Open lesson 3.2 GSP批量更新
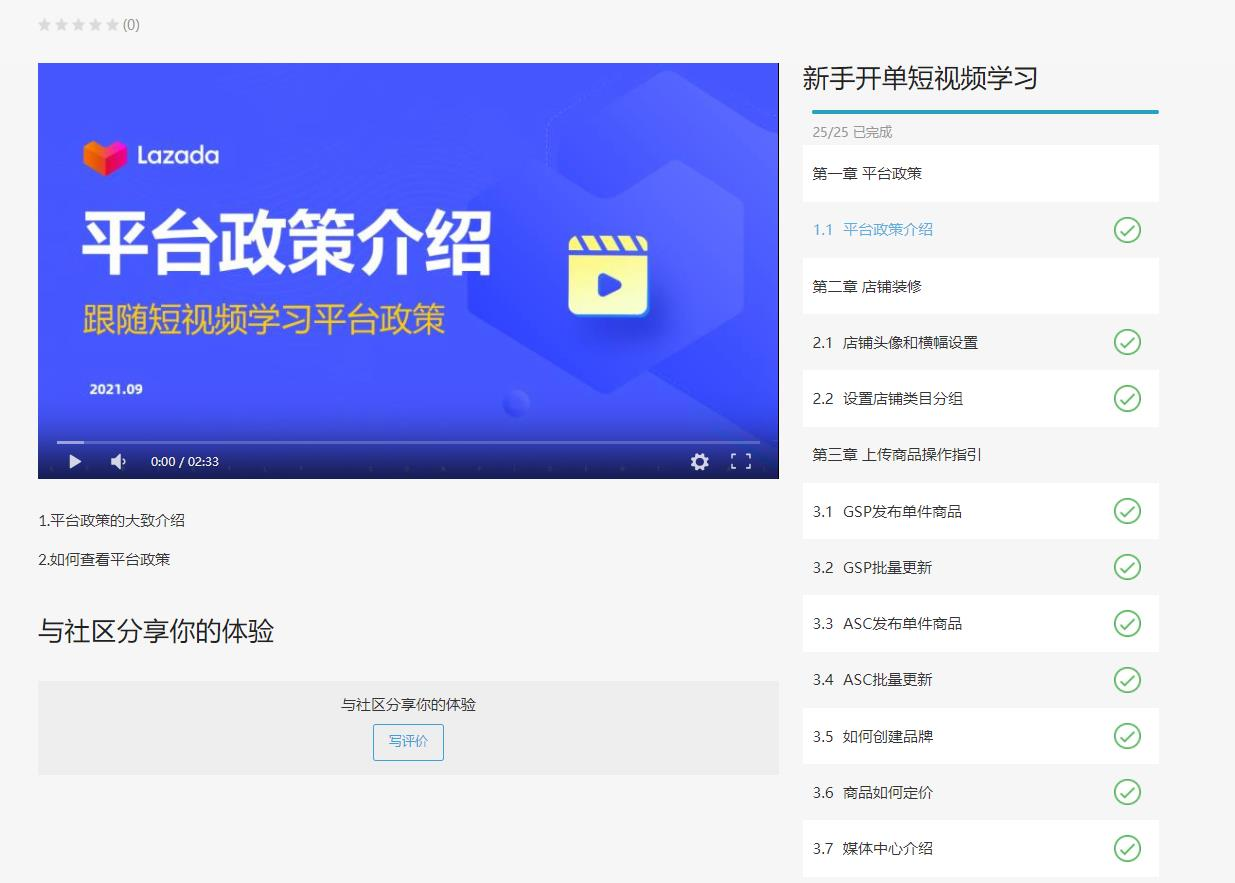1235x883 pixels. coord(887,567)
